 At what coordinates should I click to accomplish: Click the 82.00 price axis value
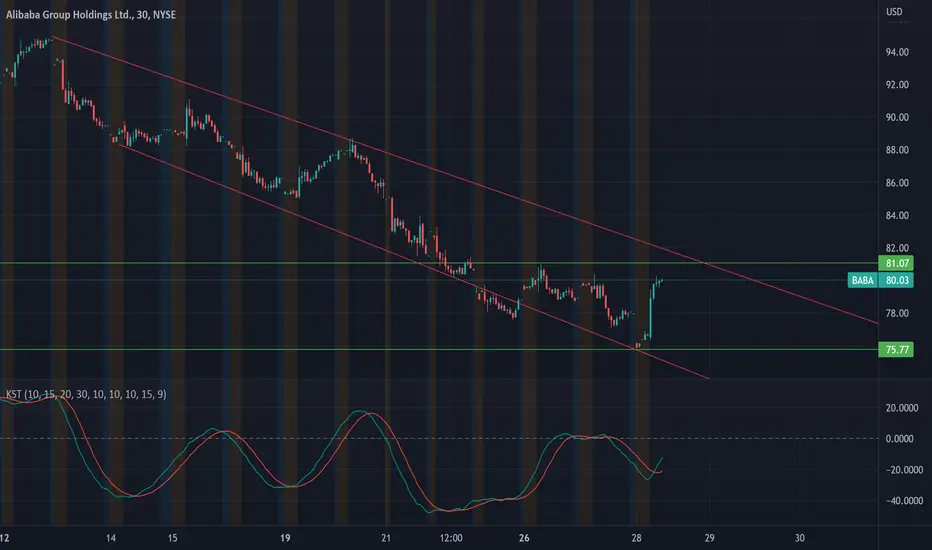(897, 248)
